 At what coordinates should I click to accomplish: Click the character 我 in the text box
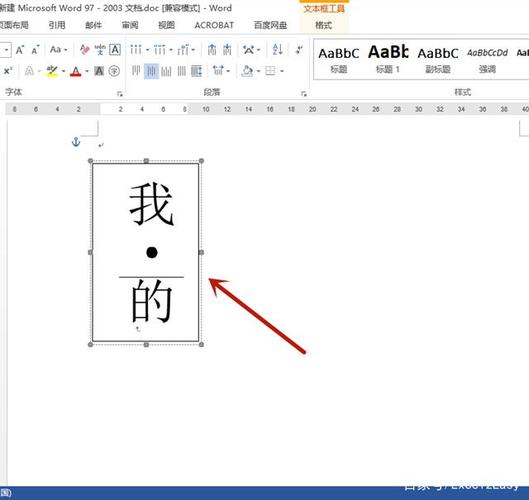[x=151, y=204]
